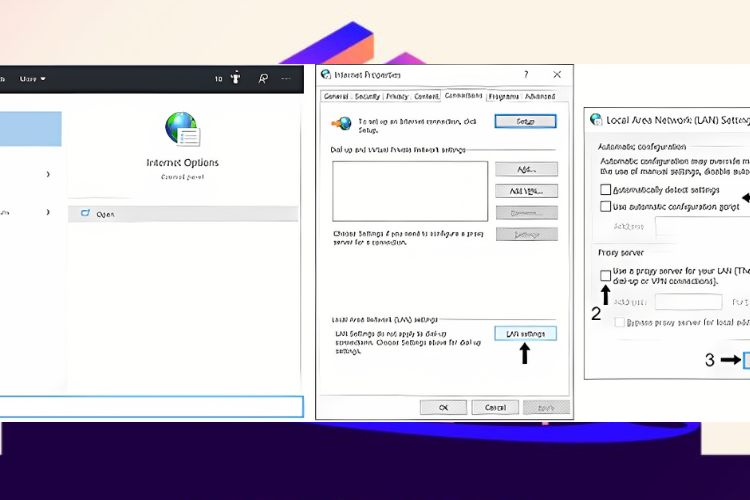Switch to the Security tab
This screenshot has width=750, height=500.
point(367,96)
